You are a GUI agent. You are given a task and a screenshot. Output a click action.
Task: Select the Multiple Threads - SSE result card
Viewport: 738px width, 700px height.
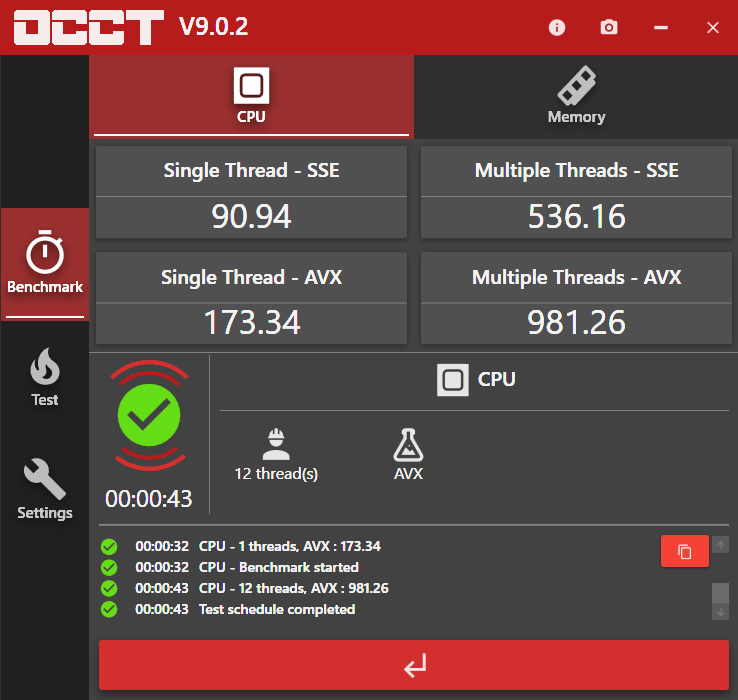coord(576,192)
